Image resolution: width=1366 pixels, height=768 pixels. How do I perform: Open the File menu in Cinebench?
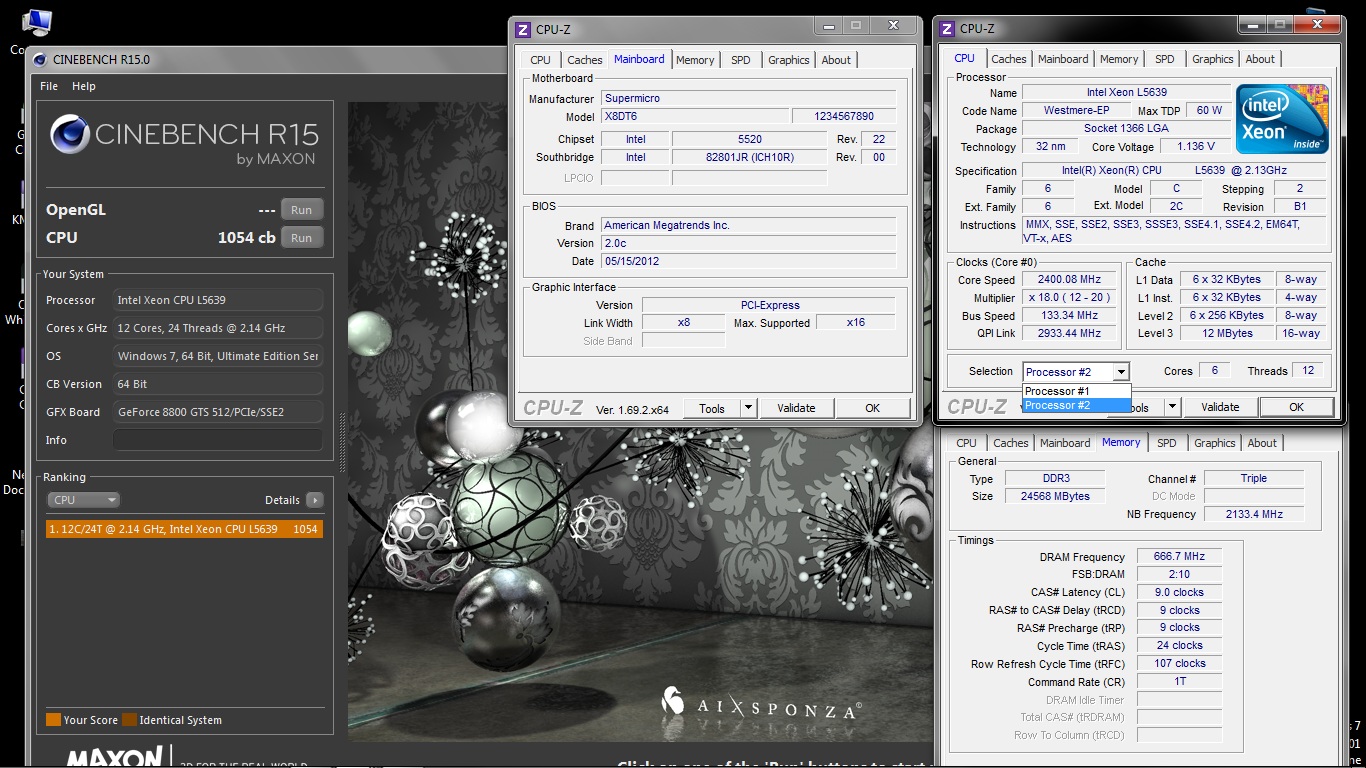pos(49,86)
